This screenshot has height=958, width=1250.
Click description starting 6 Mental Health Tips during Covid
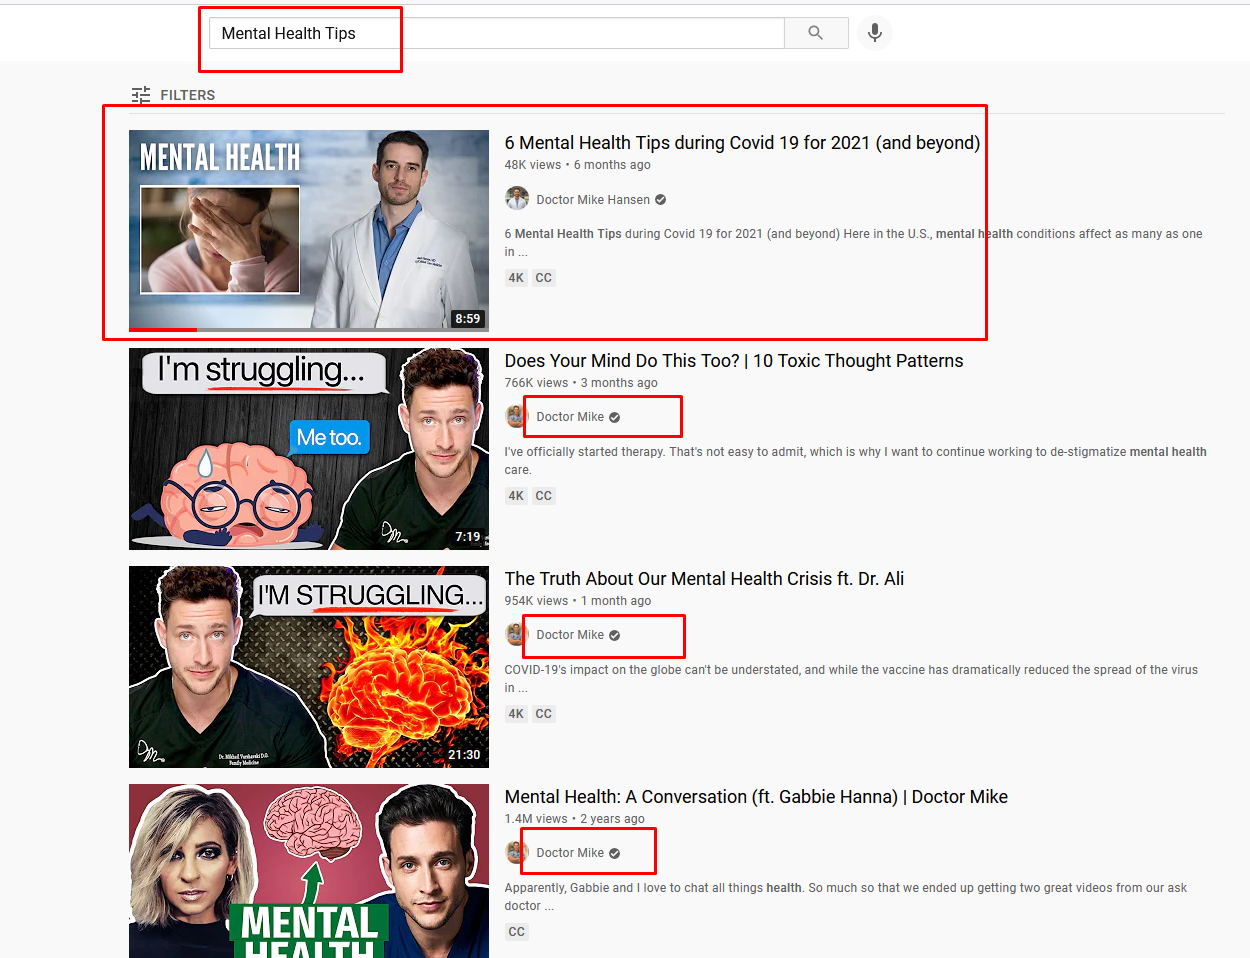coord(854,243)
